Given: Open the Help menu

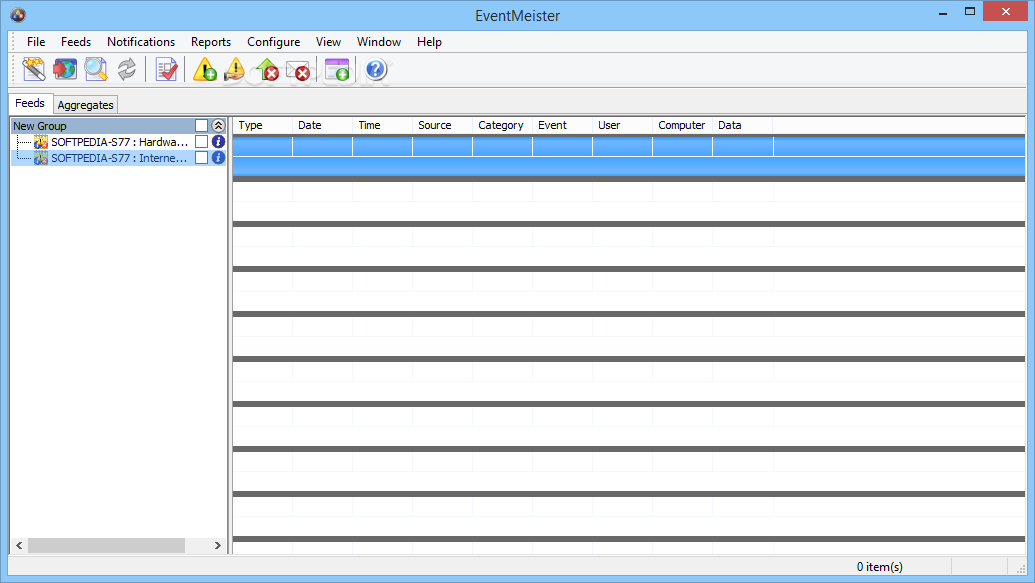Looking at the screenshot, I should click(429, 42).
